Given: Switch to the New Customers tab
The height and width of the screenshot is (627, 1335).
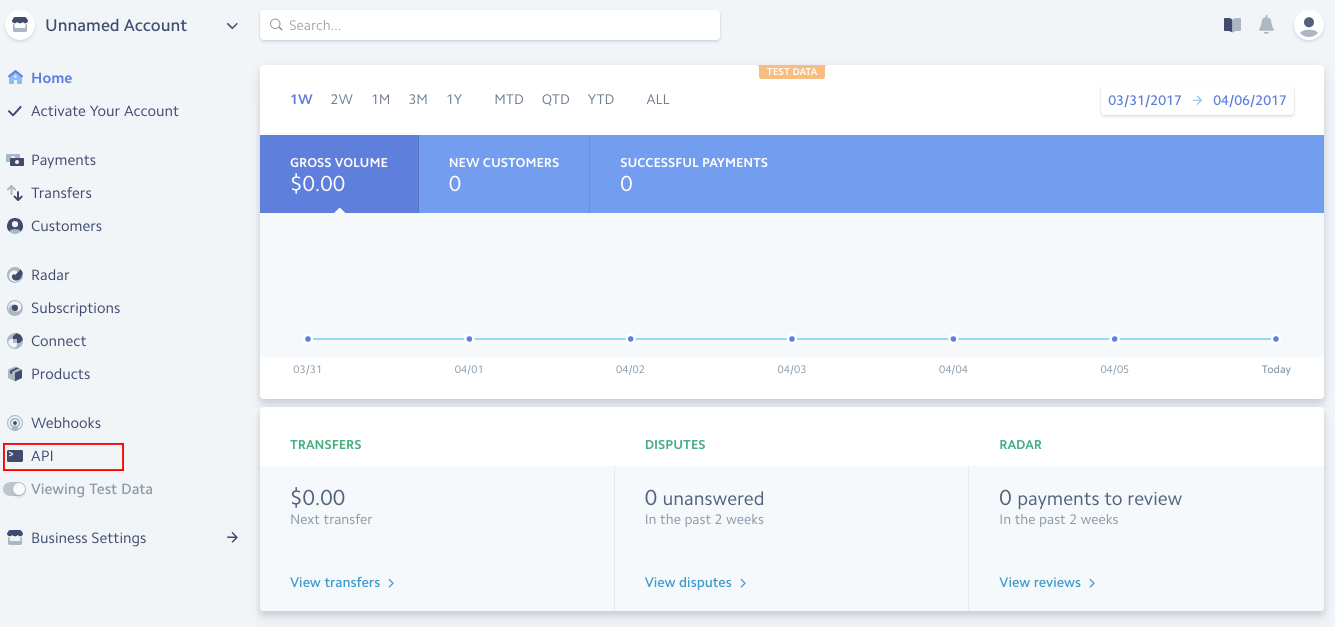Looking at the screenshot, I should [504, 174].
